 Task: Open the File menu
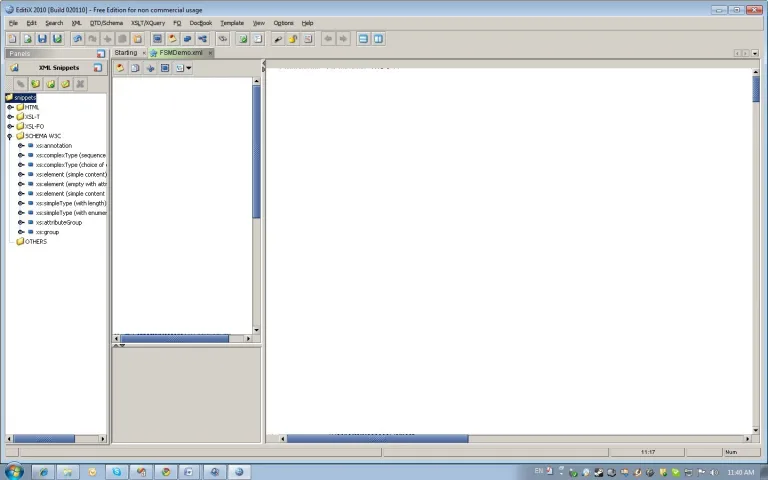pyautogui.click(x=13, y=23)
